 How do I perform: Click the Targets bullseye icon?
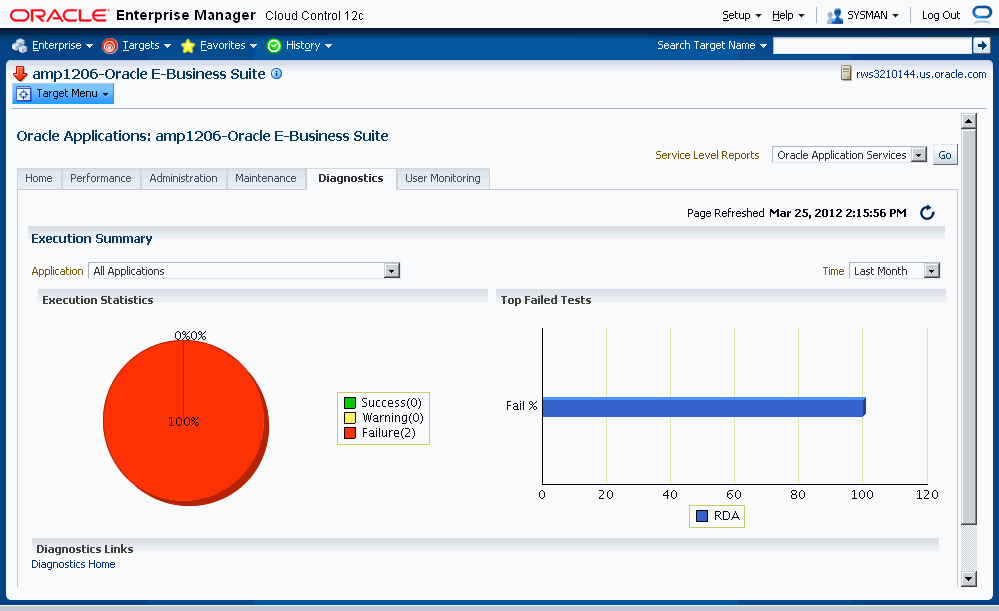click(x=110, y=45)
